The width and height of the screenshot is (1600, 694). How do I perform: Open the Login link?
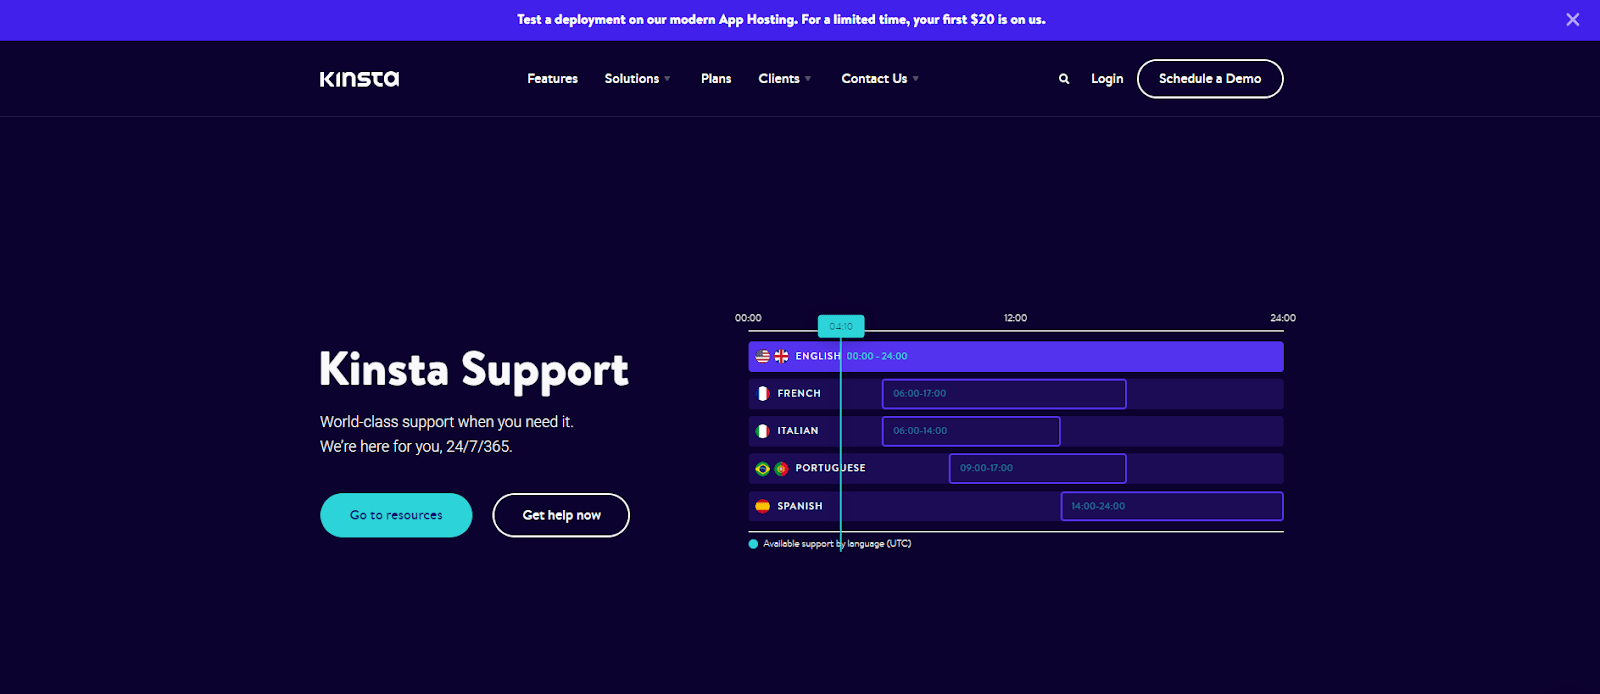pos(1107,79)
